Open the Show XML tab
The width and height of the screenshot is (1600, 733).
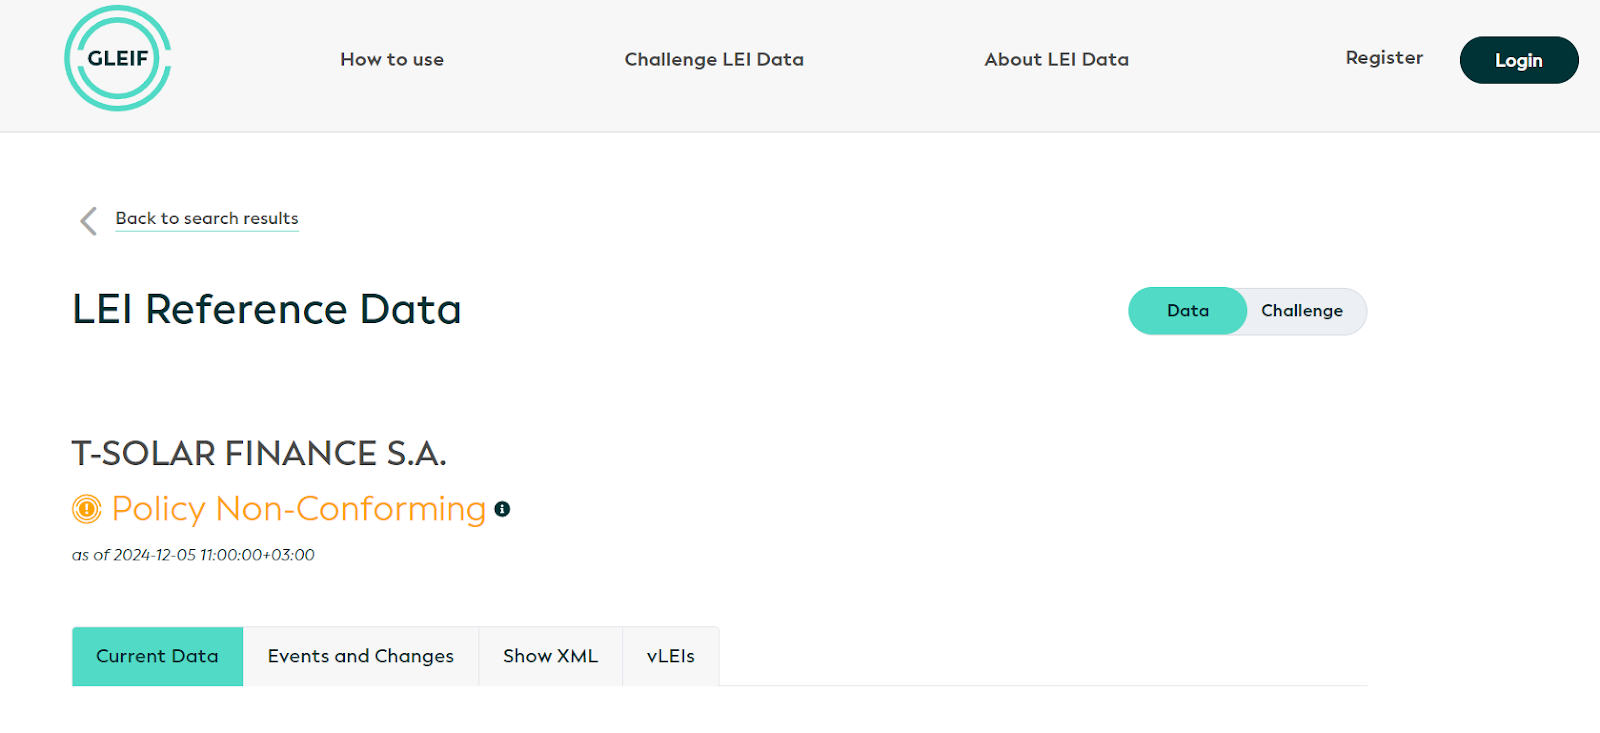[550, 656]
